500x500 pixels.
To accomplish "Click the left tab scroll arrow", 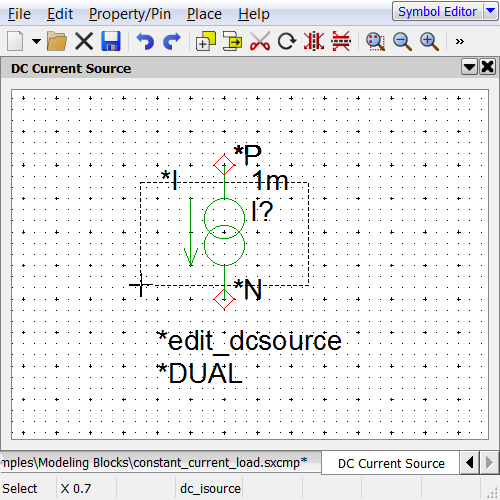I will [x=470, y=463].
